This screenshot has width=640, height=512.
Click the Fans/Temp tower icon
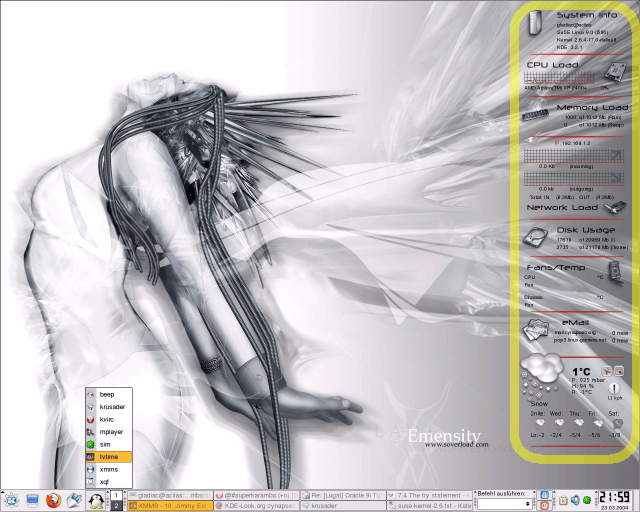pos(616,274)
